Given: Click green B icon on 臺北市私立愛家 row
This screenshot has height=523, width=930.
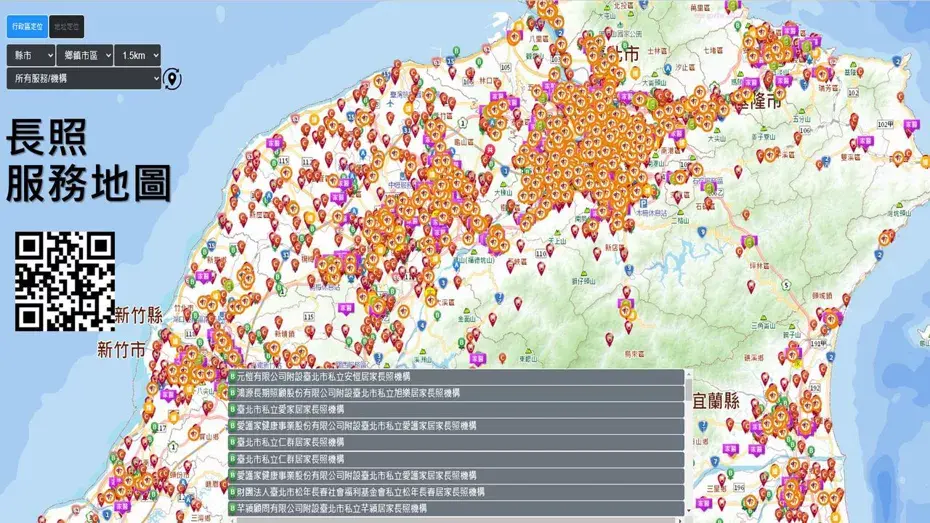Looking at the screenshot, I should [x=232, y=409].
